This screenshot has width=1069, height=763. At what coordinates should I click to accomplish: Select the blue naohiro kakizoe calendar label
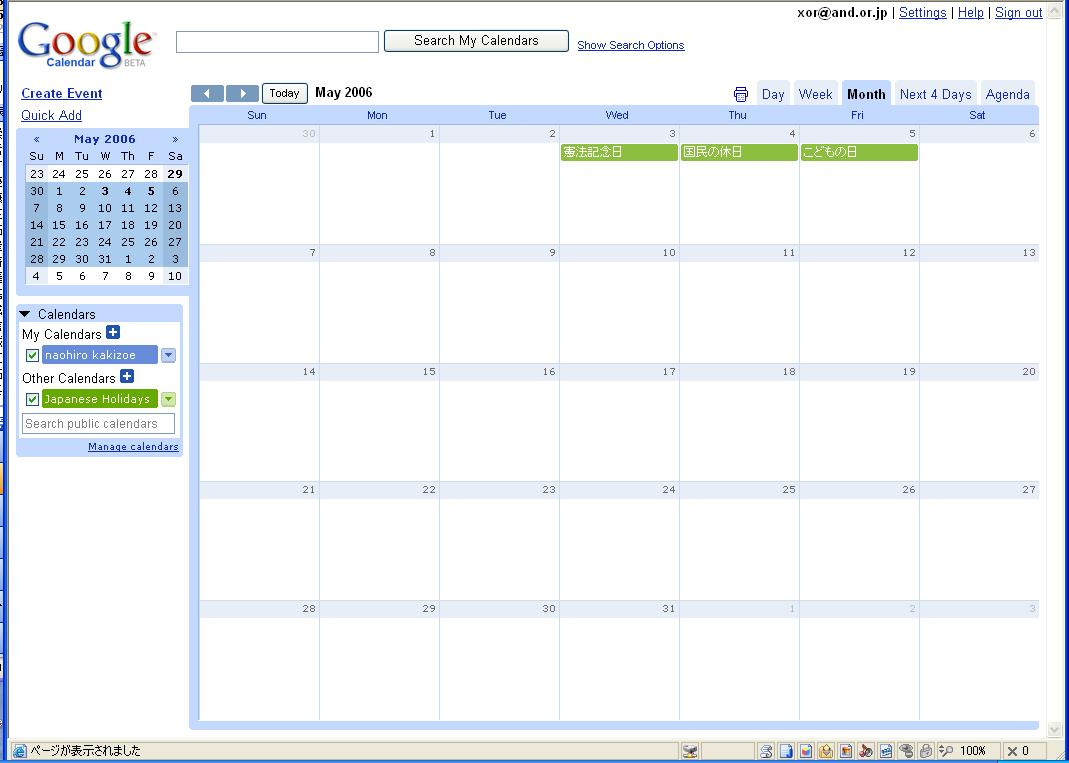pyautogui.click(x=100, y=355)
